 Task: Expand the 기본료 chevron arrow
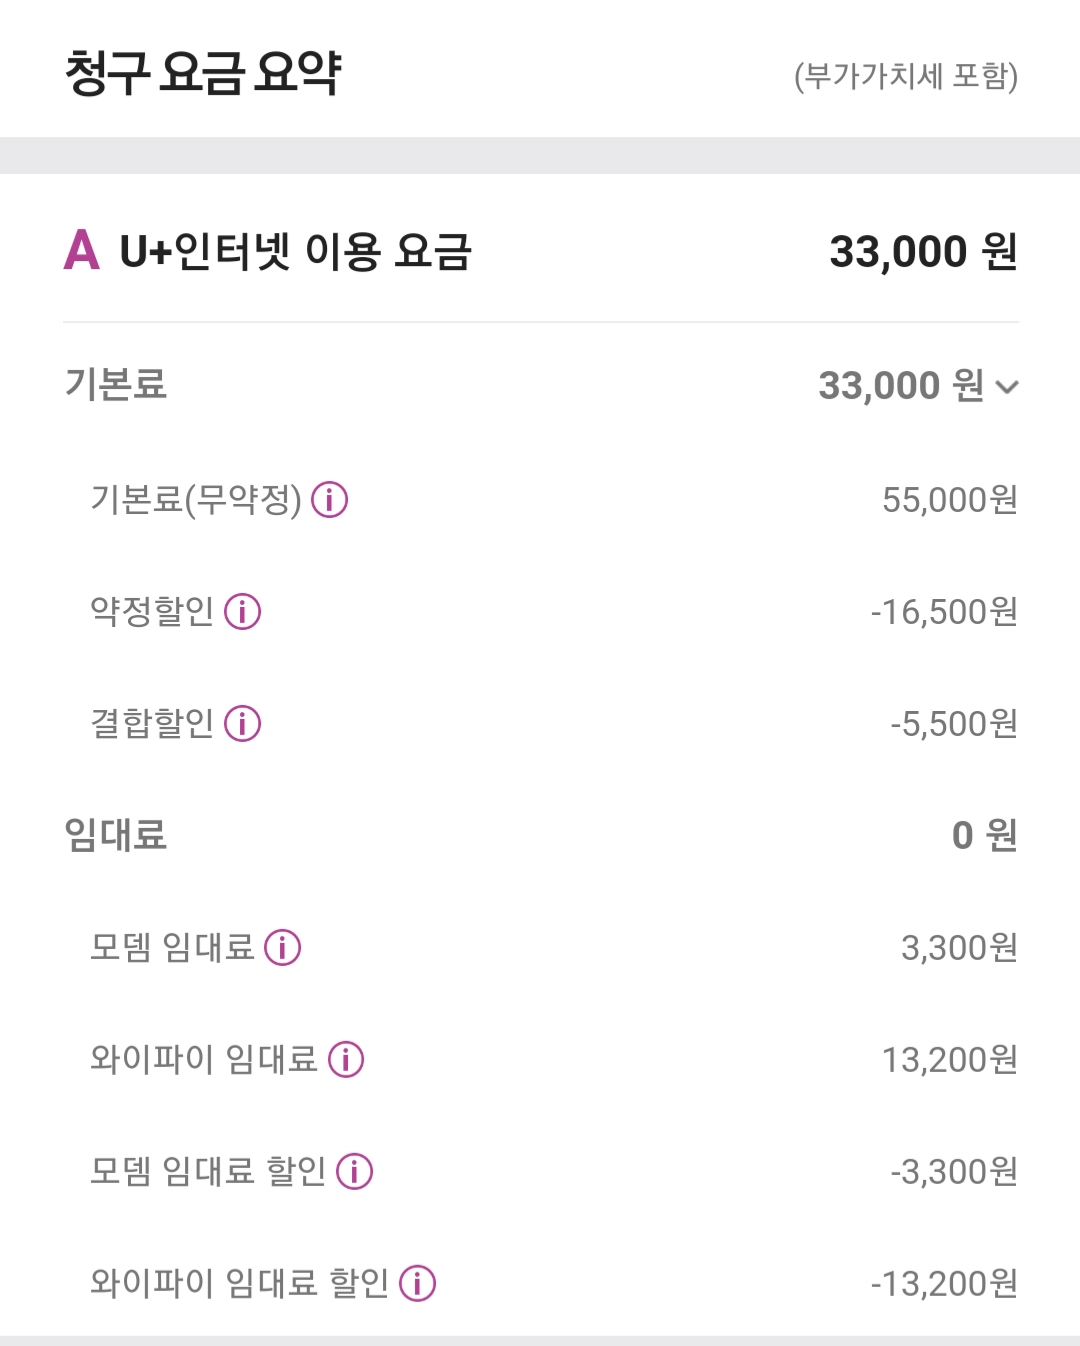[x=1007, y=387]
